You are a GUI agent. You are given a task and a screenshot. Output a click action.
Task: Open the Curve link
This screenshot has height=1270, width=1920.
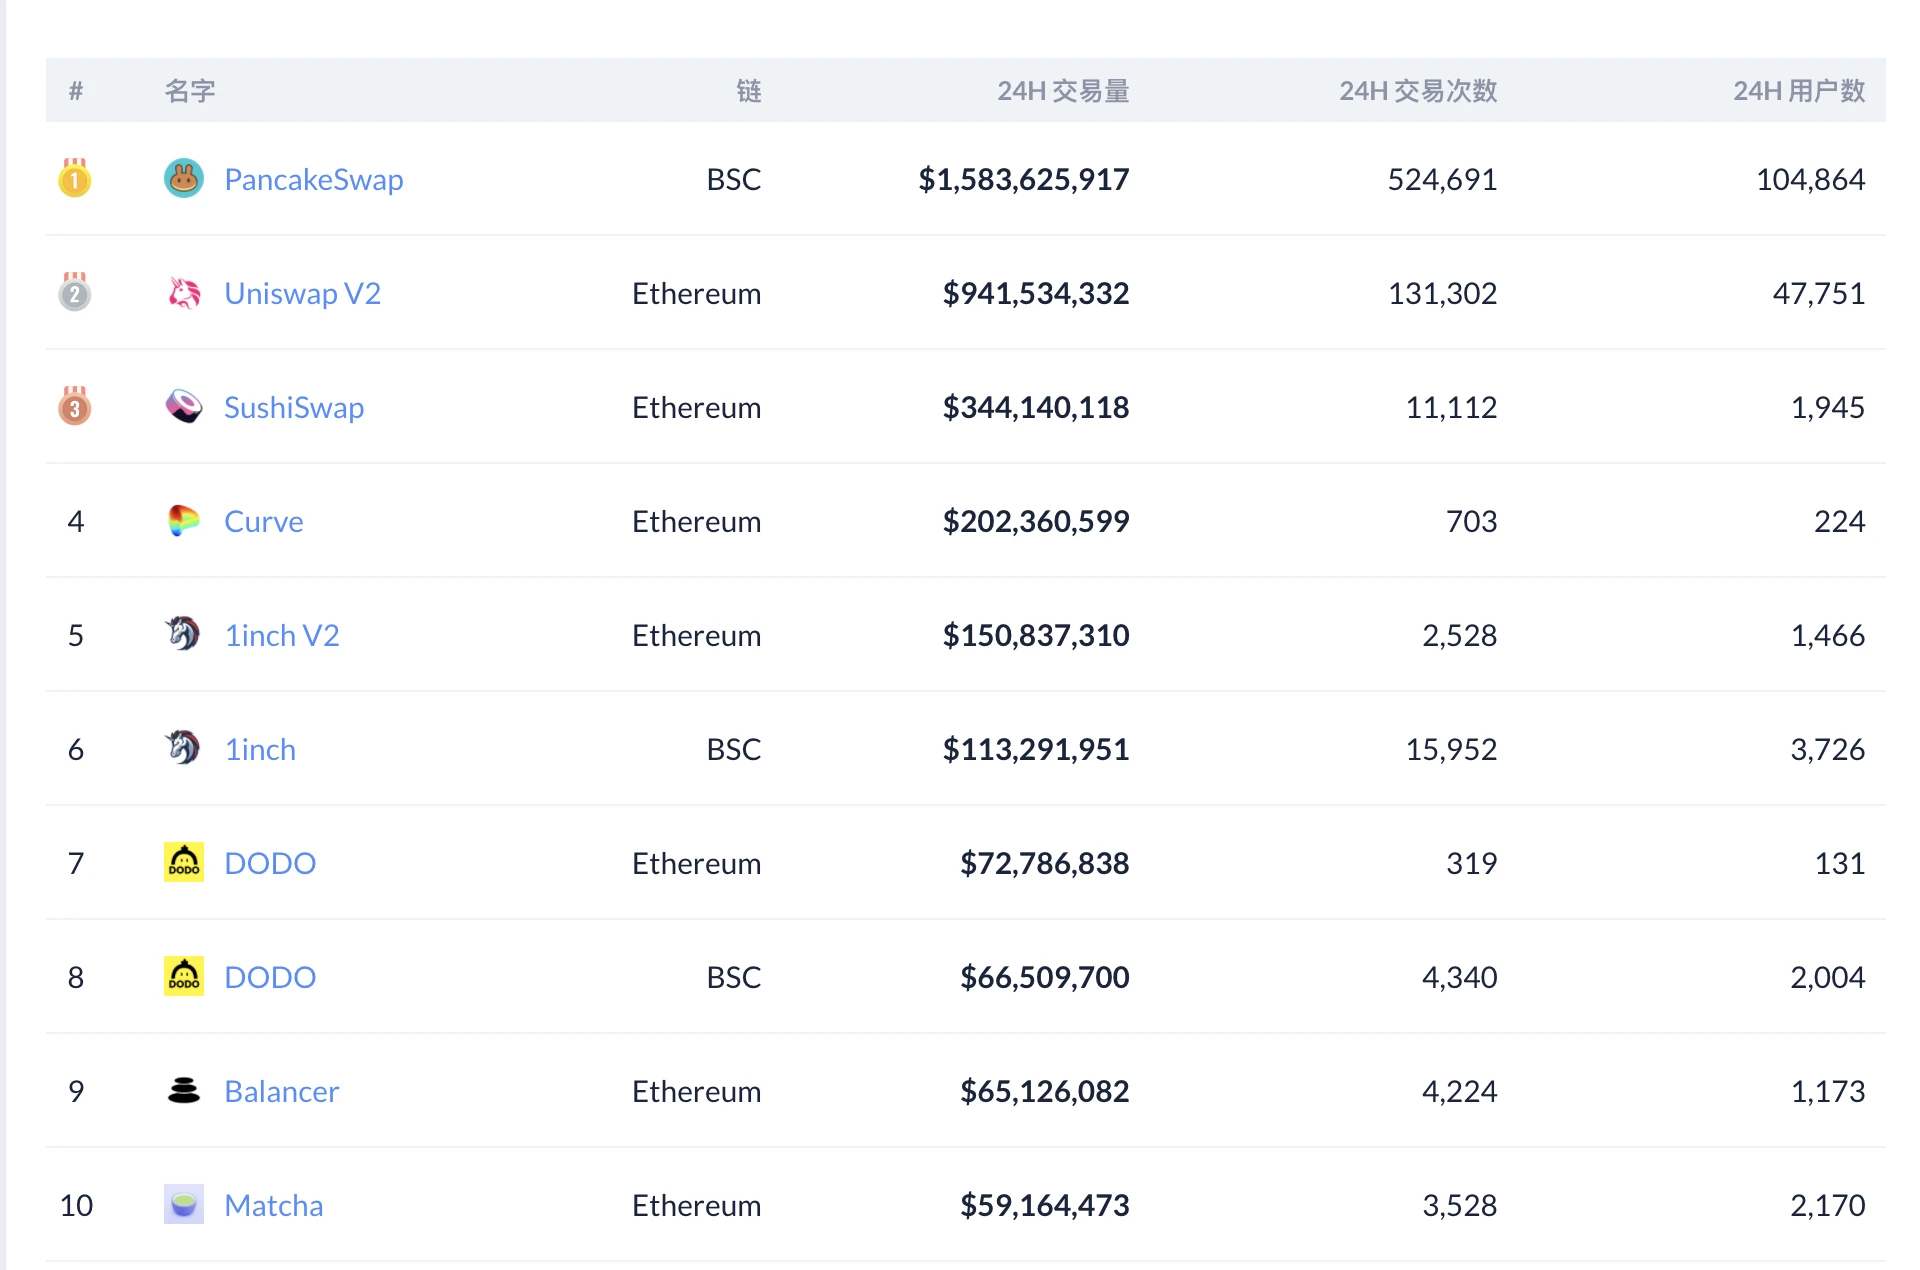tap(264, 522)
